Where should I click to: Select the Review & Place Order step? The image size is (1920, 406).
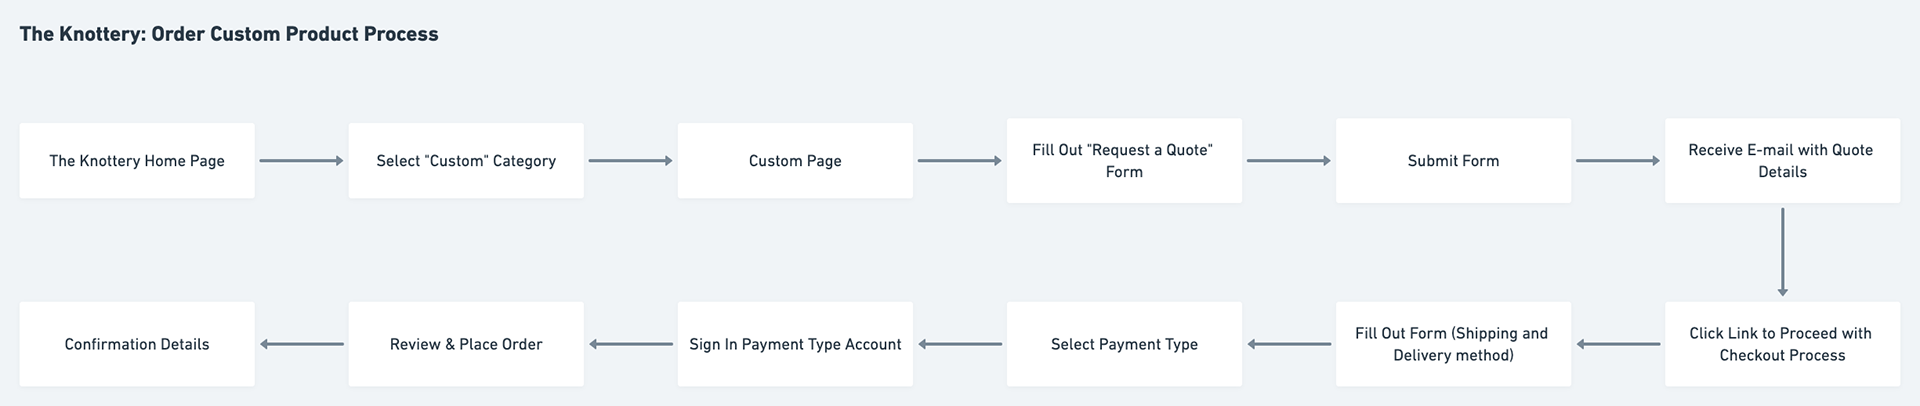coord(466,344)
